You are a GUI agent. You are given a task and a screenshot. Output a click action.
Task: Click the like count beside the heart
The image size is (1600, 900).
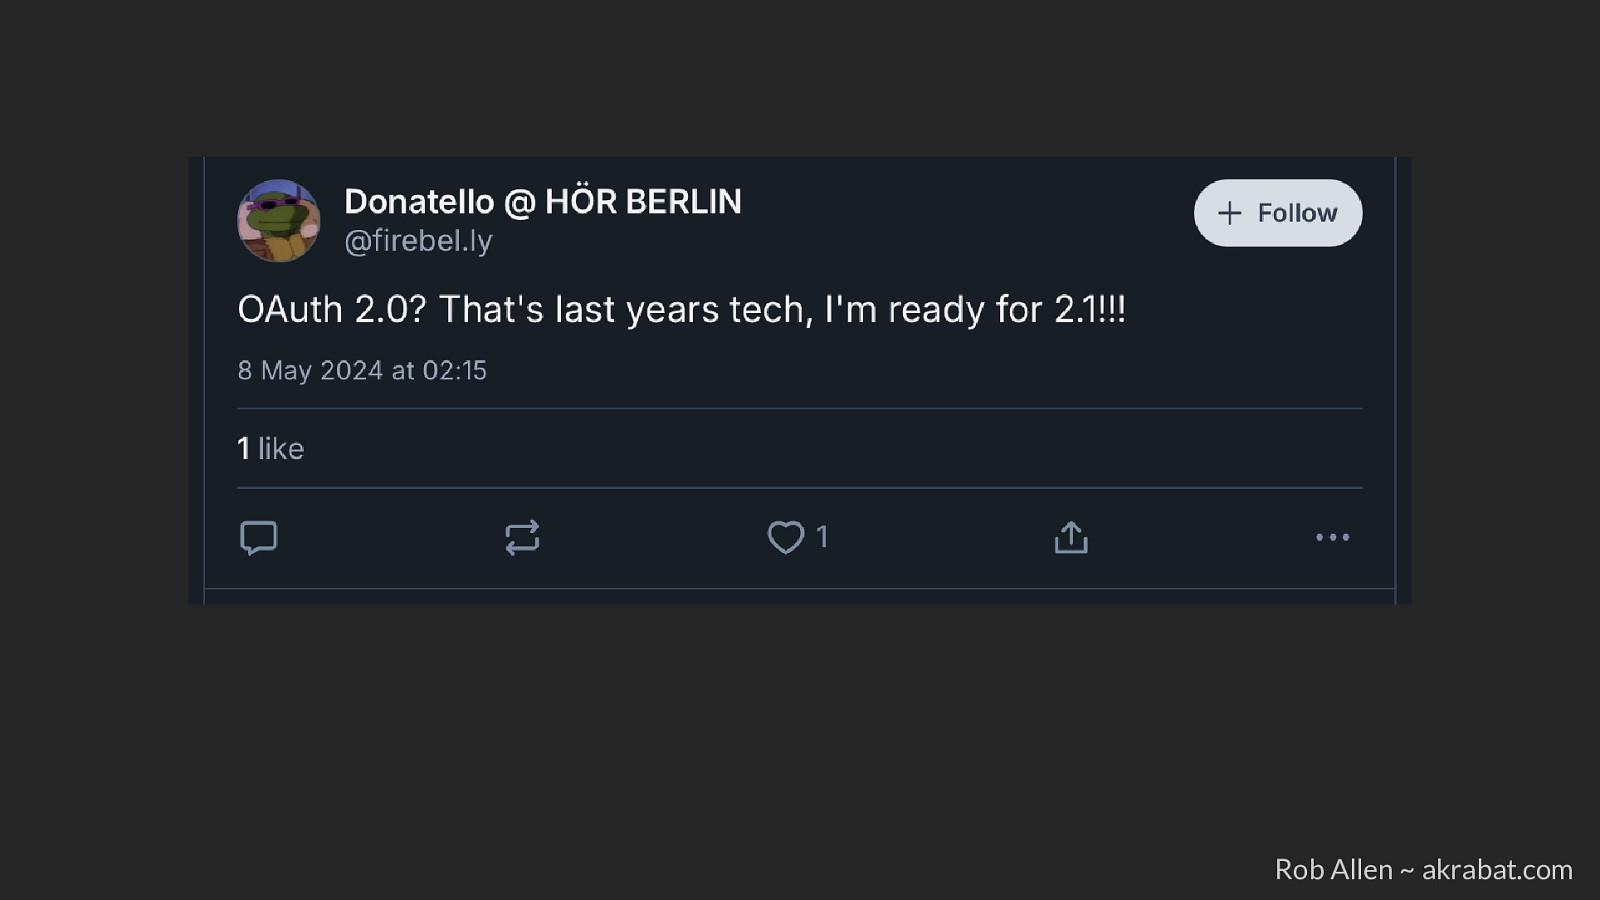tap(822, 537)
